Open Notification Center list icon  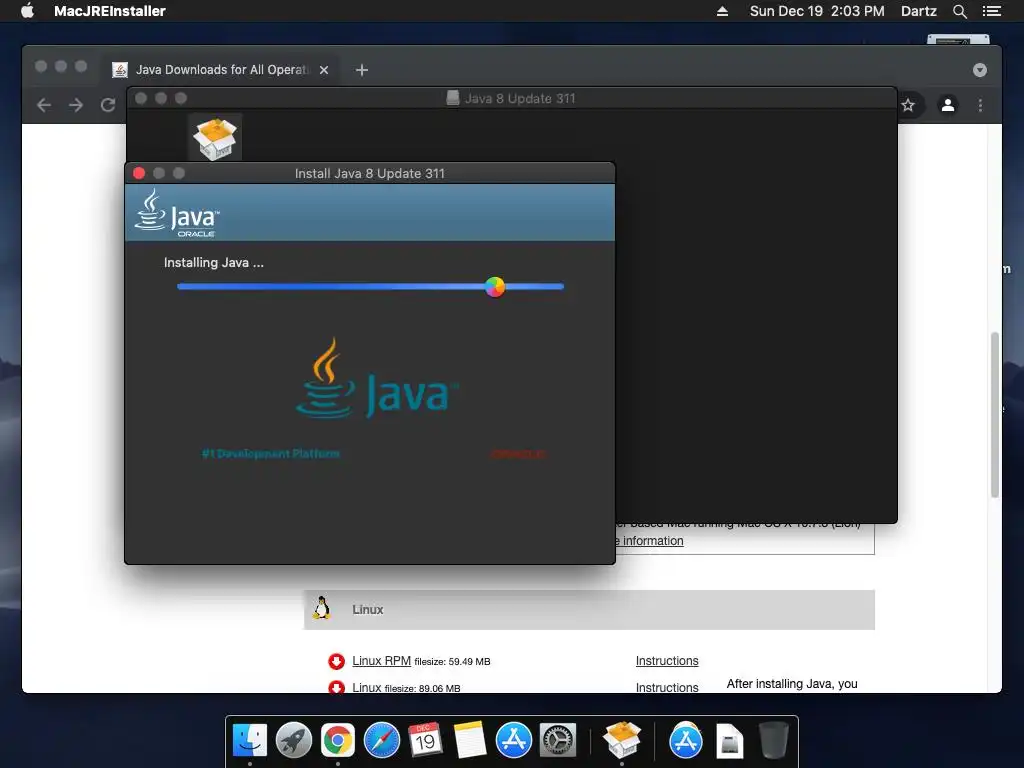coord(992,11)
